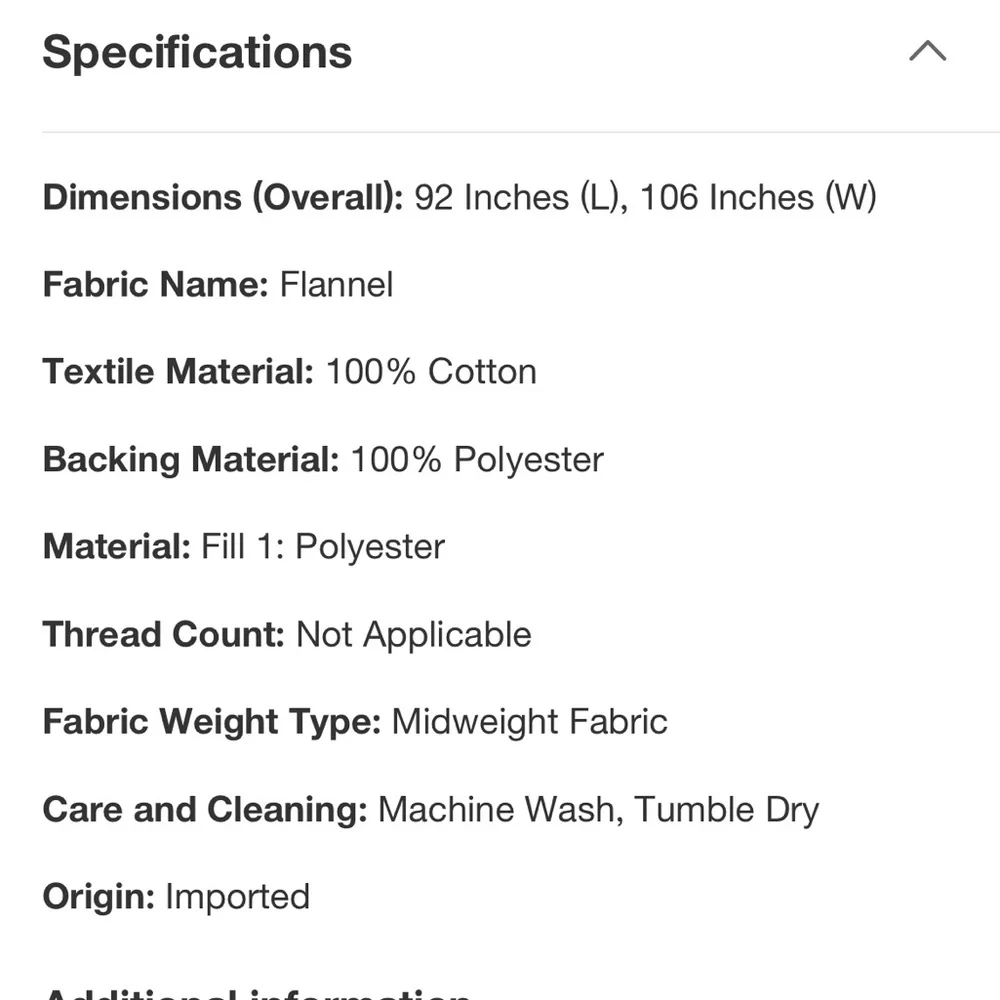Viewport: 1000px width, 1000px height.
Task: Click the 92 Inches (L), 106 Inches (W) value
Action: tap(645, 197)
